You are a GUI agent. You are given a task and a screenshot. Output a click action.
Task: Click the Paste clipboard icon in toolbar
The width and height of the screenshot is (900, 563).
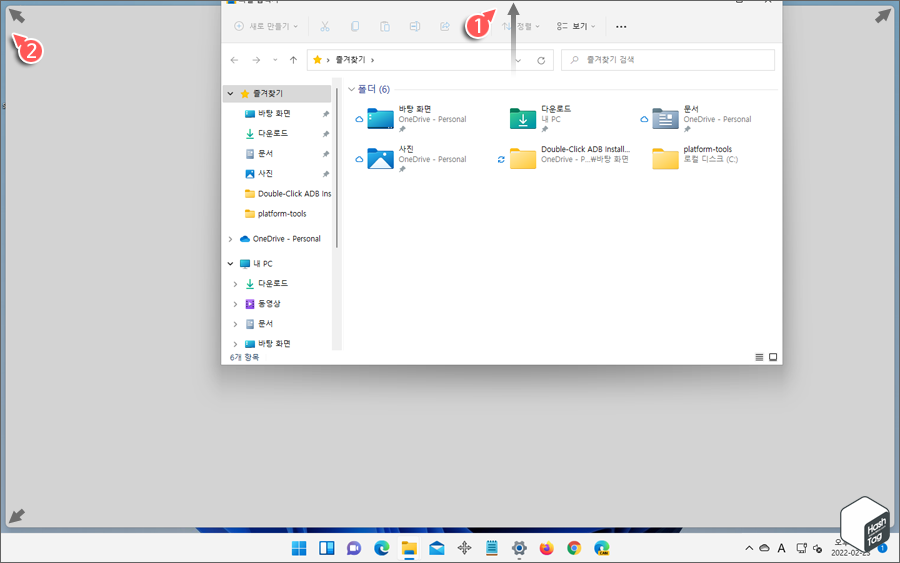(385, 26)
